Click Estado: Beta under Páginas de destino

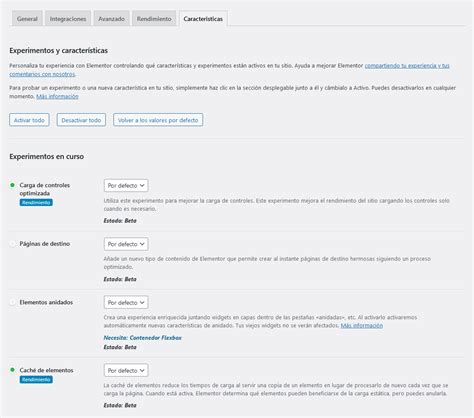120,279
